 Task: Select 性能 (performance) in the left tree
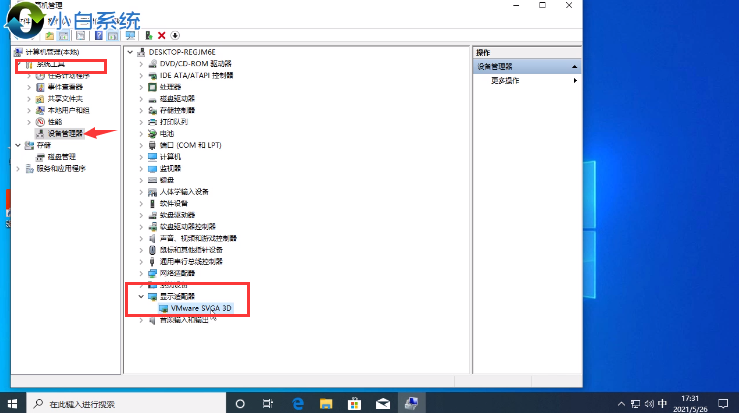click(55, 122)
